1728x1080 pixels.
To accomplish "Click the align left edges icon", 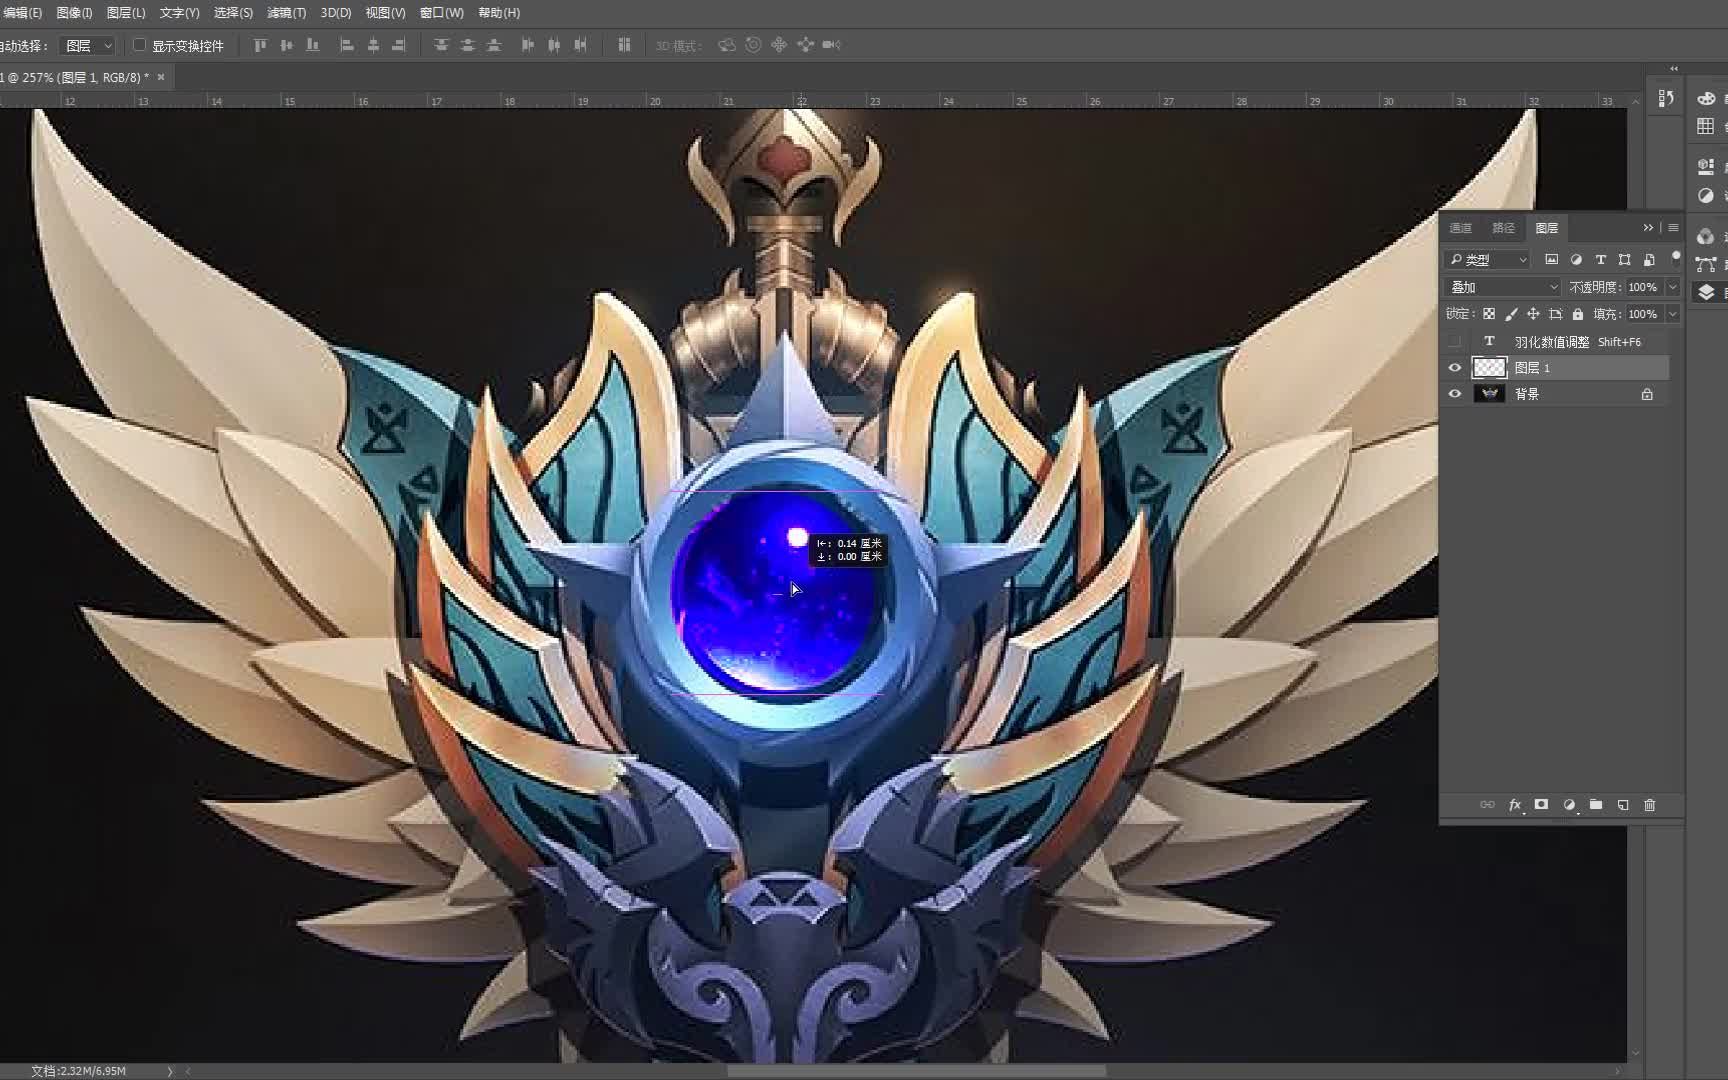I will point(347,45).
